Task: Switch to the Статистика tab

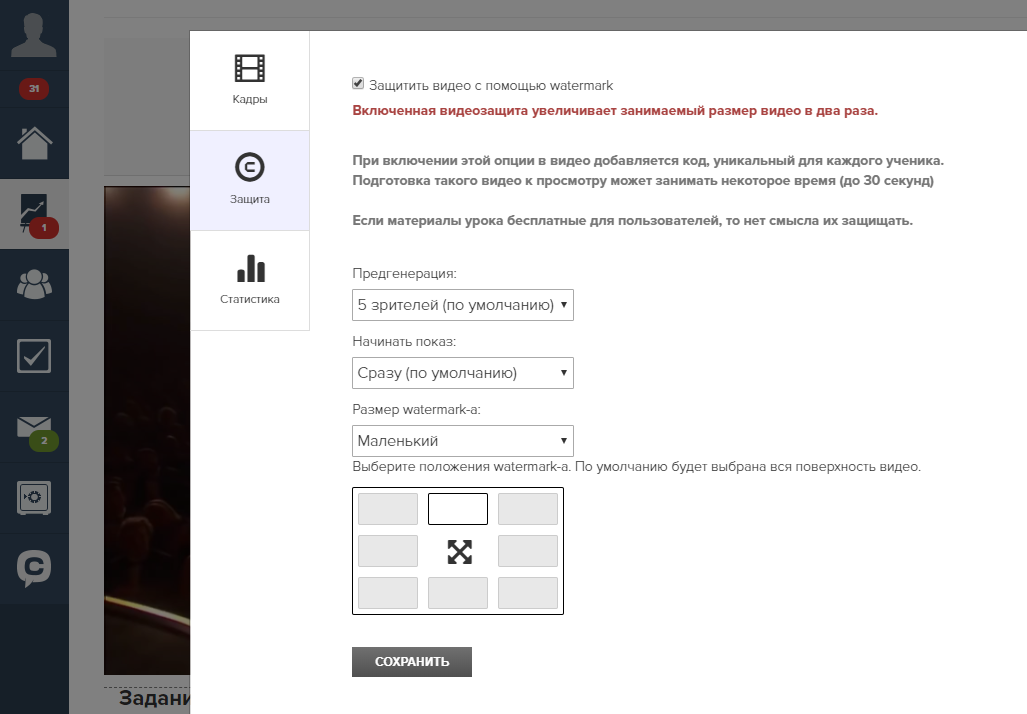Action: pyautogui.click(x=250, y=280)
